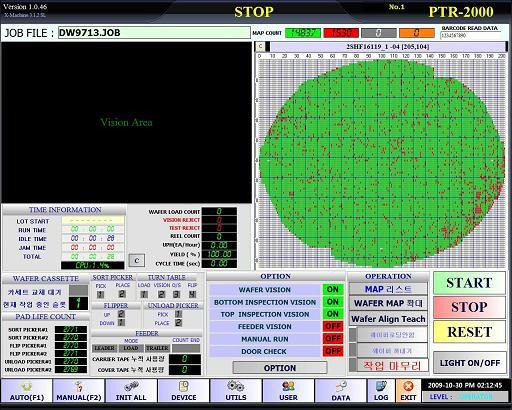Click the C clear button beside CPU readout

(x=137, y=261)
